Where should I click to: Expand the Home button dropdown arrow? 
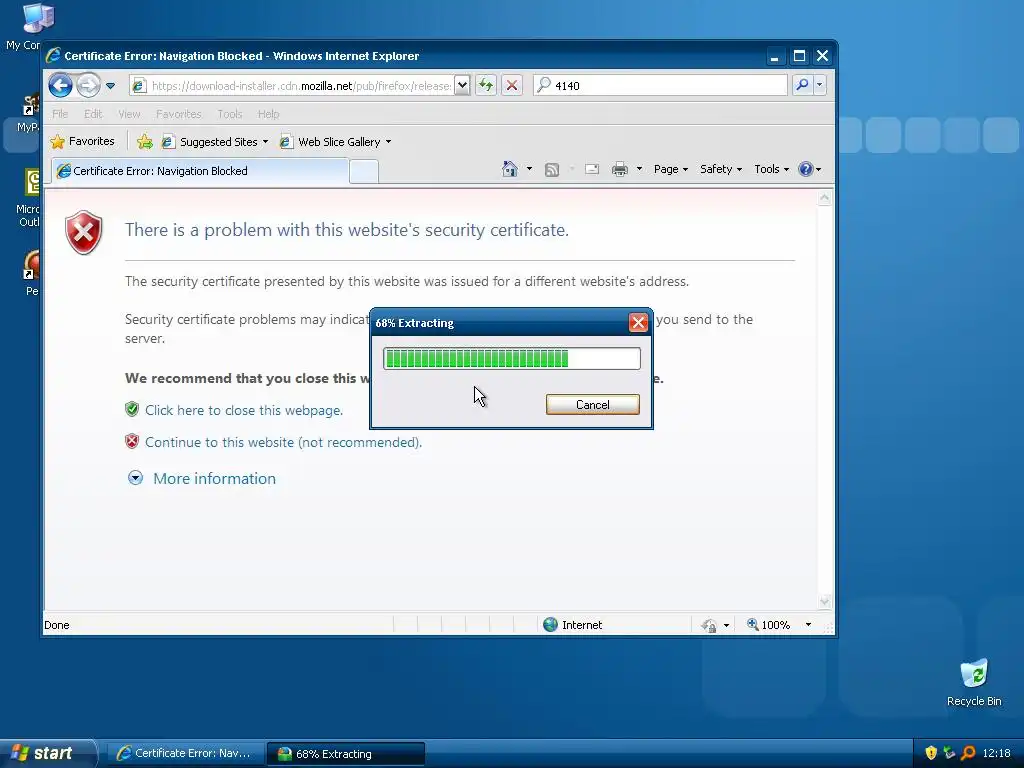pos(530,169)
